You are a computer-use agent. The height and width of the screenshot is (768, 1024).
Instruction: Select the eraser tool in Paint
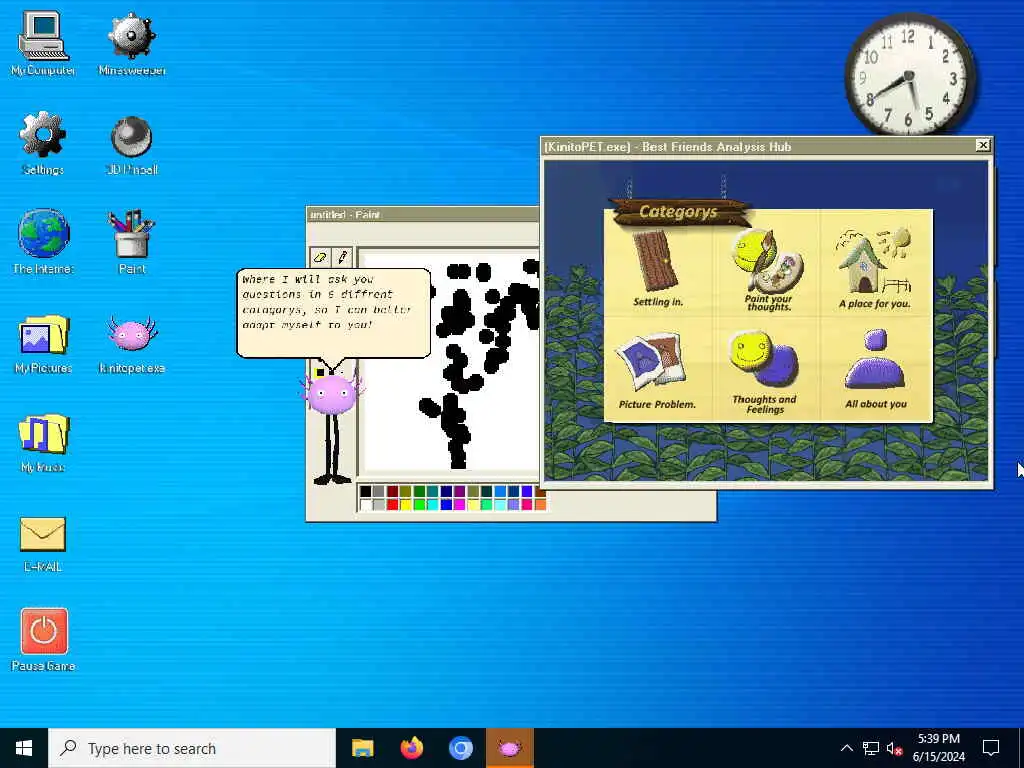[x=320, y=257]
